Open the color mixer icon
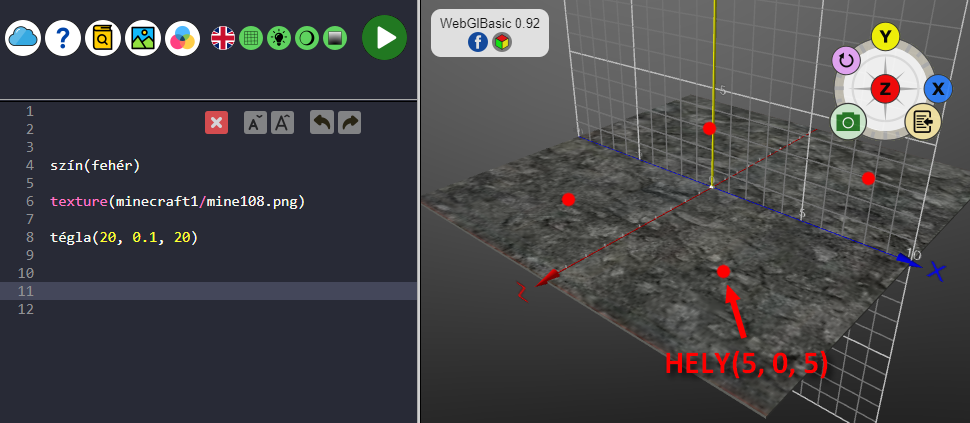970x423 pixels. point(183,38)
